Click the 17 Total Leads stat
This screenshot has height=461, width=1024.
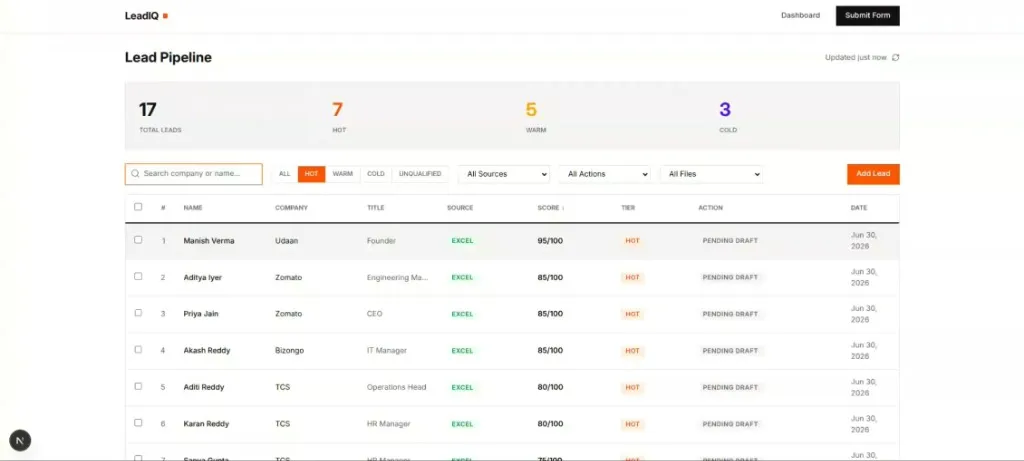coord(160,116)
